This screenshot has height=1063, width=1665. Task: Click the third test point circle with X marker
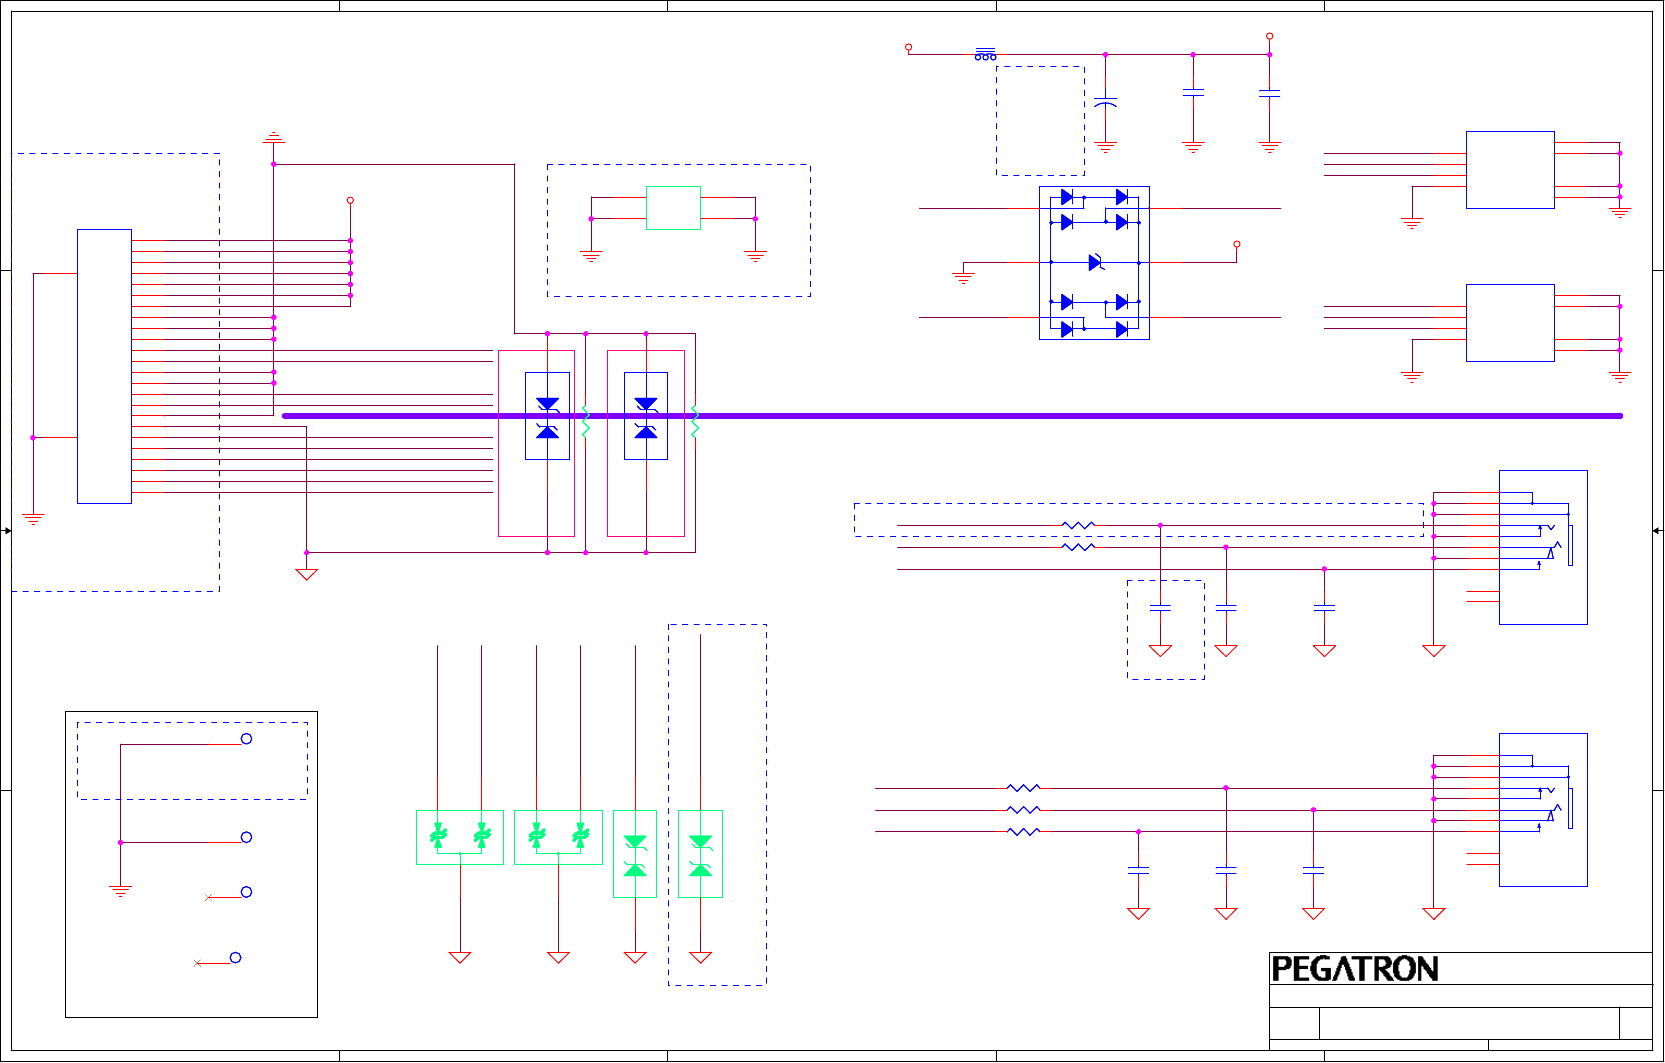pos(246,892)
